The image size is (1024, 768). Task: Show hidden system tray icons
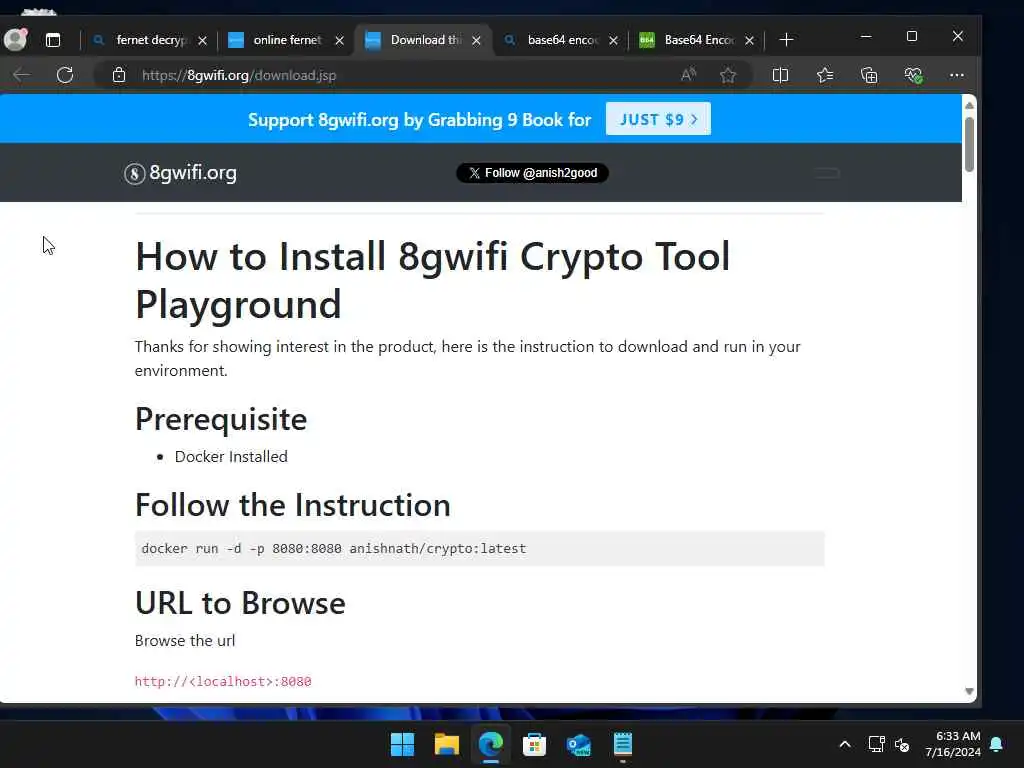(x=844, y=744)
